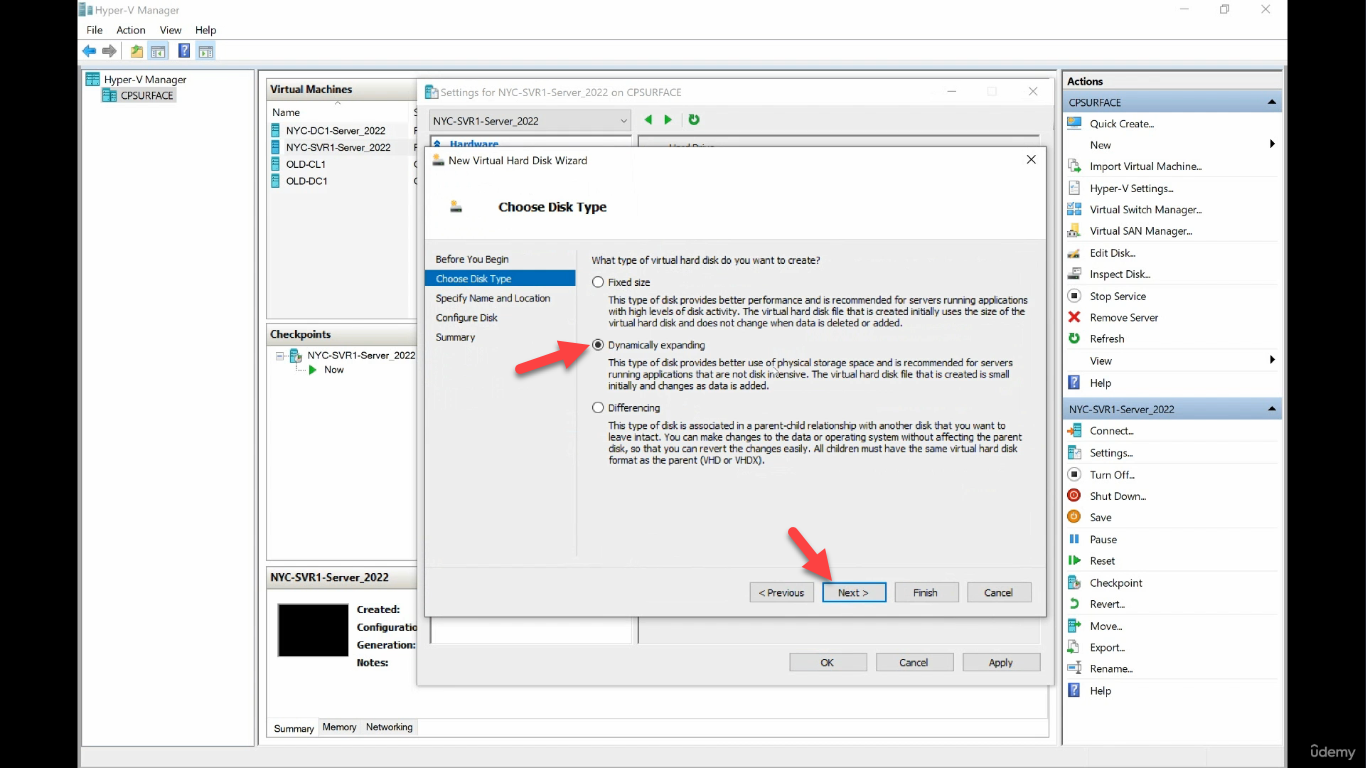Go to the Before You Begin wizard step
Image resolution: width=1366 pixels, height=768 pixels.
click(472, 259)
